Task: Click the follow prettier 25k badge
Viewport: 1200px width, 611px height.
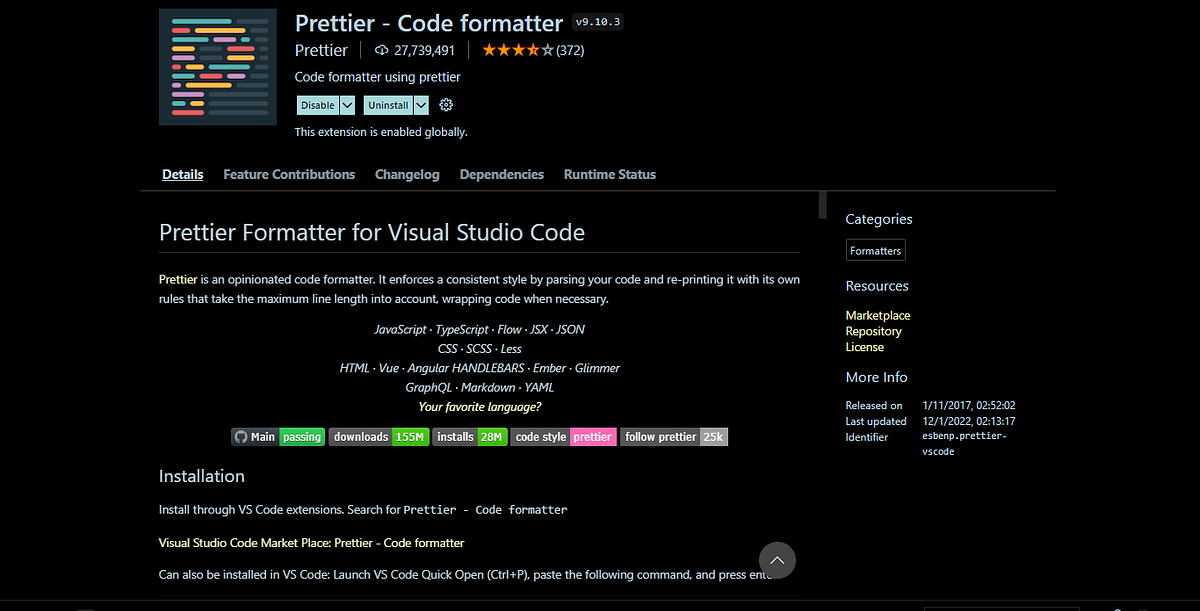Action: [673, 436]
